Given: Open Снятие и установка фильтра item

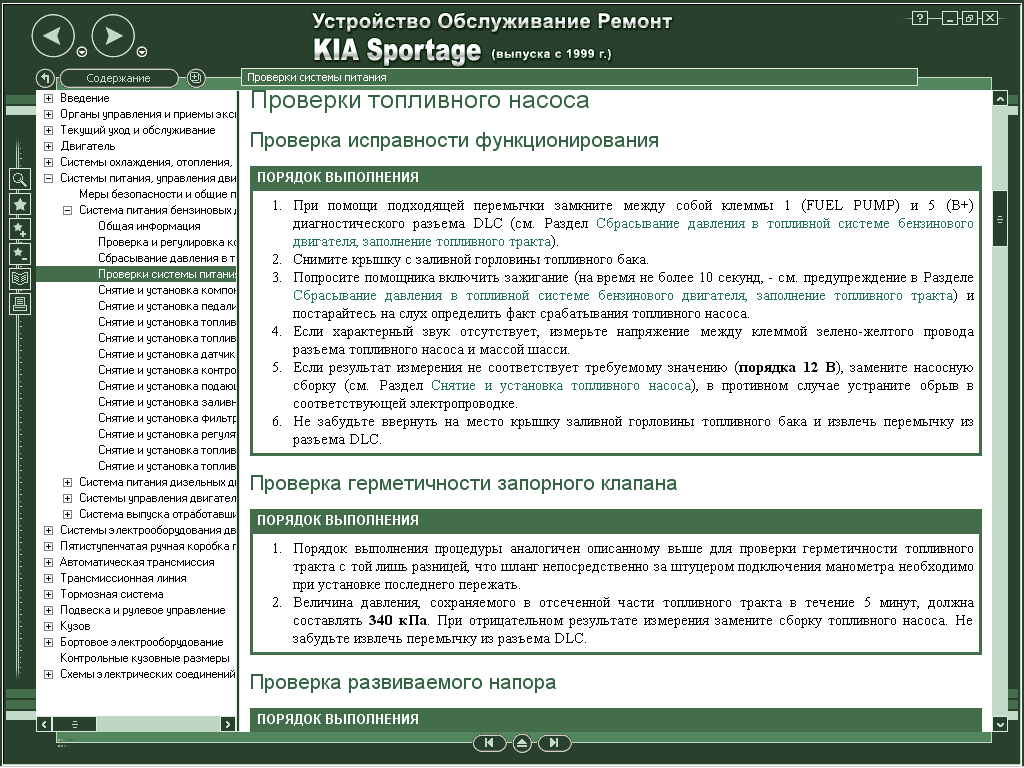Looking at the screenshot, I should pyautogui.click(x=167, y=418).
